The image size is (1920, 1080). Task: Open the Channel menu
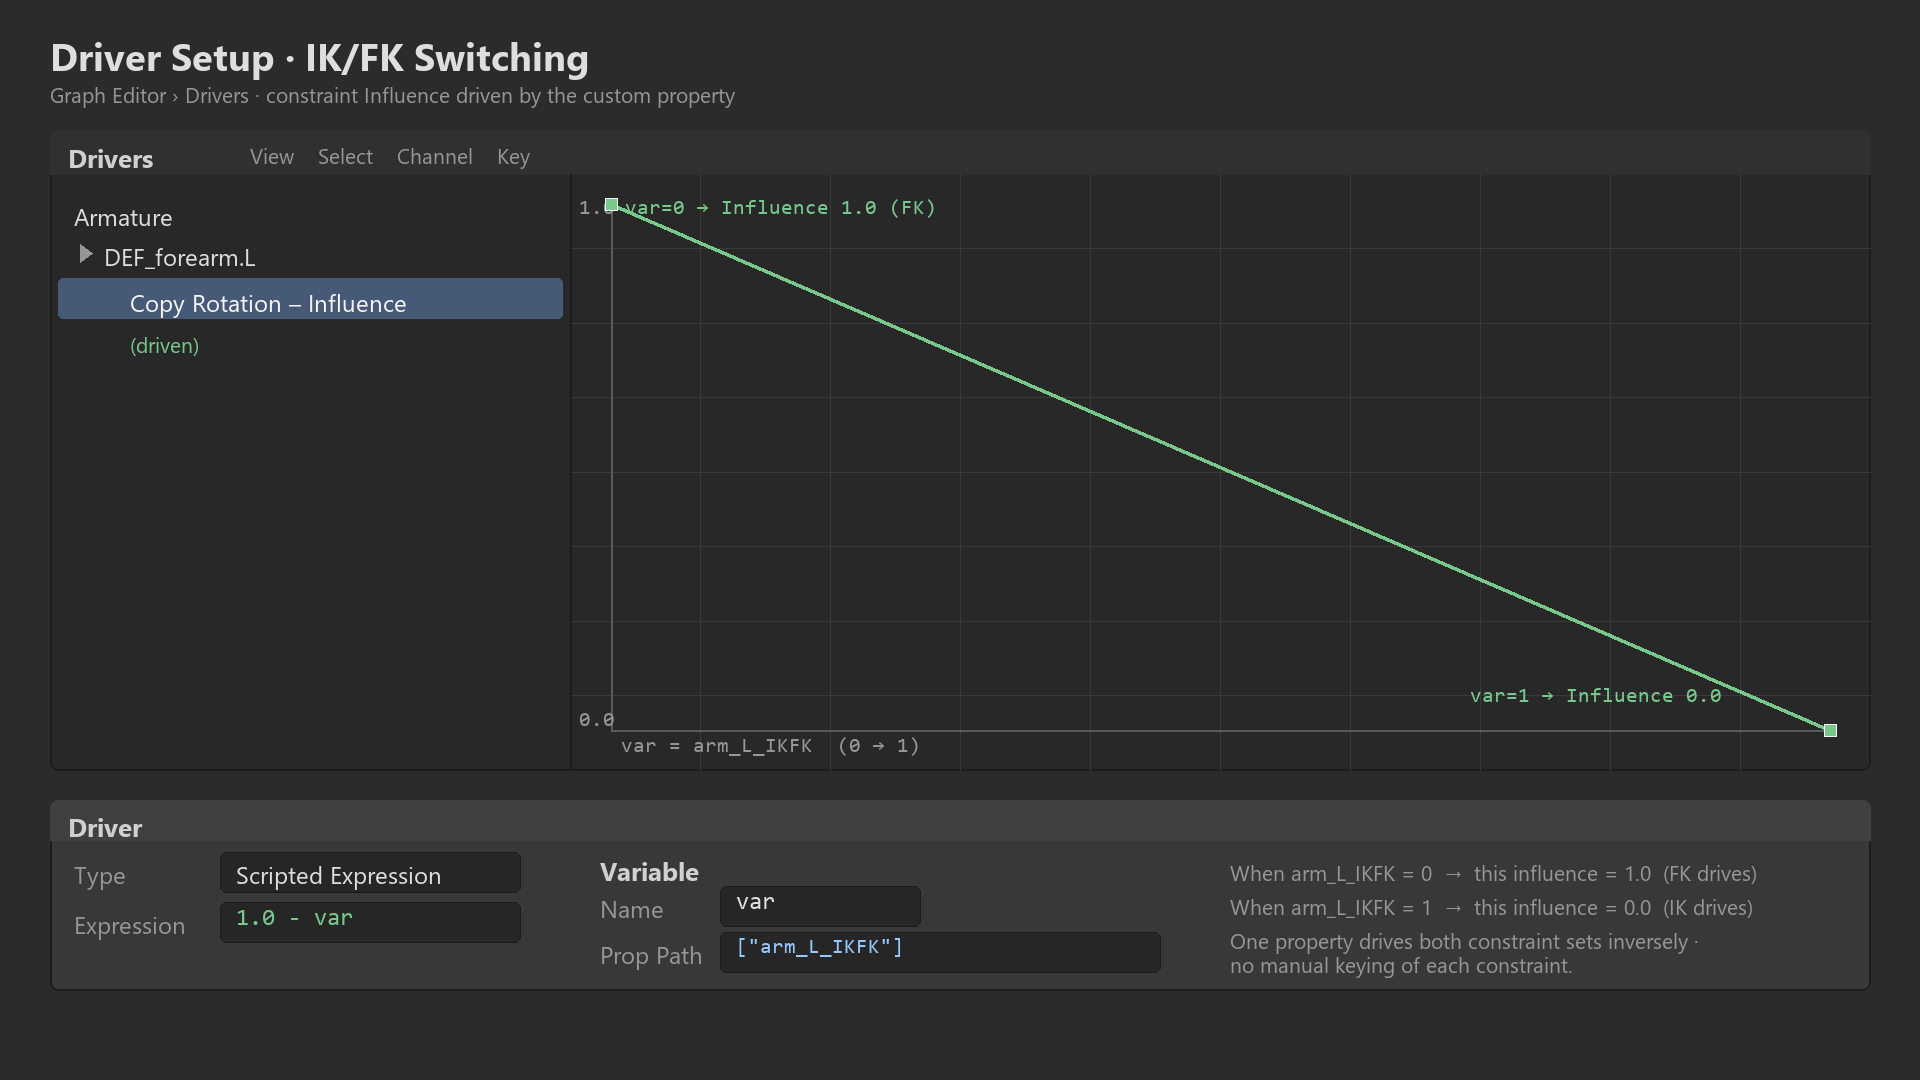[x=434, y=157]
